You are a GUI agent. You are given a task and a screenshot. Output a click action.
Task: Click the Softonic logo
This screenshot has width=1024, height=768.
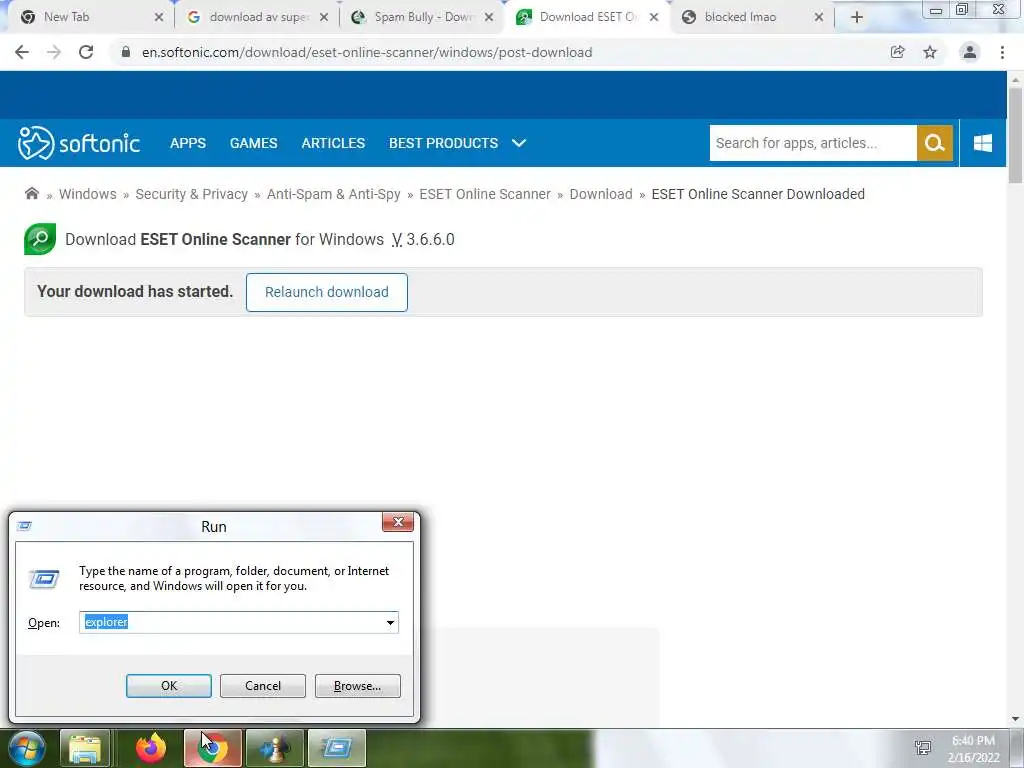(x=79, y=143)
